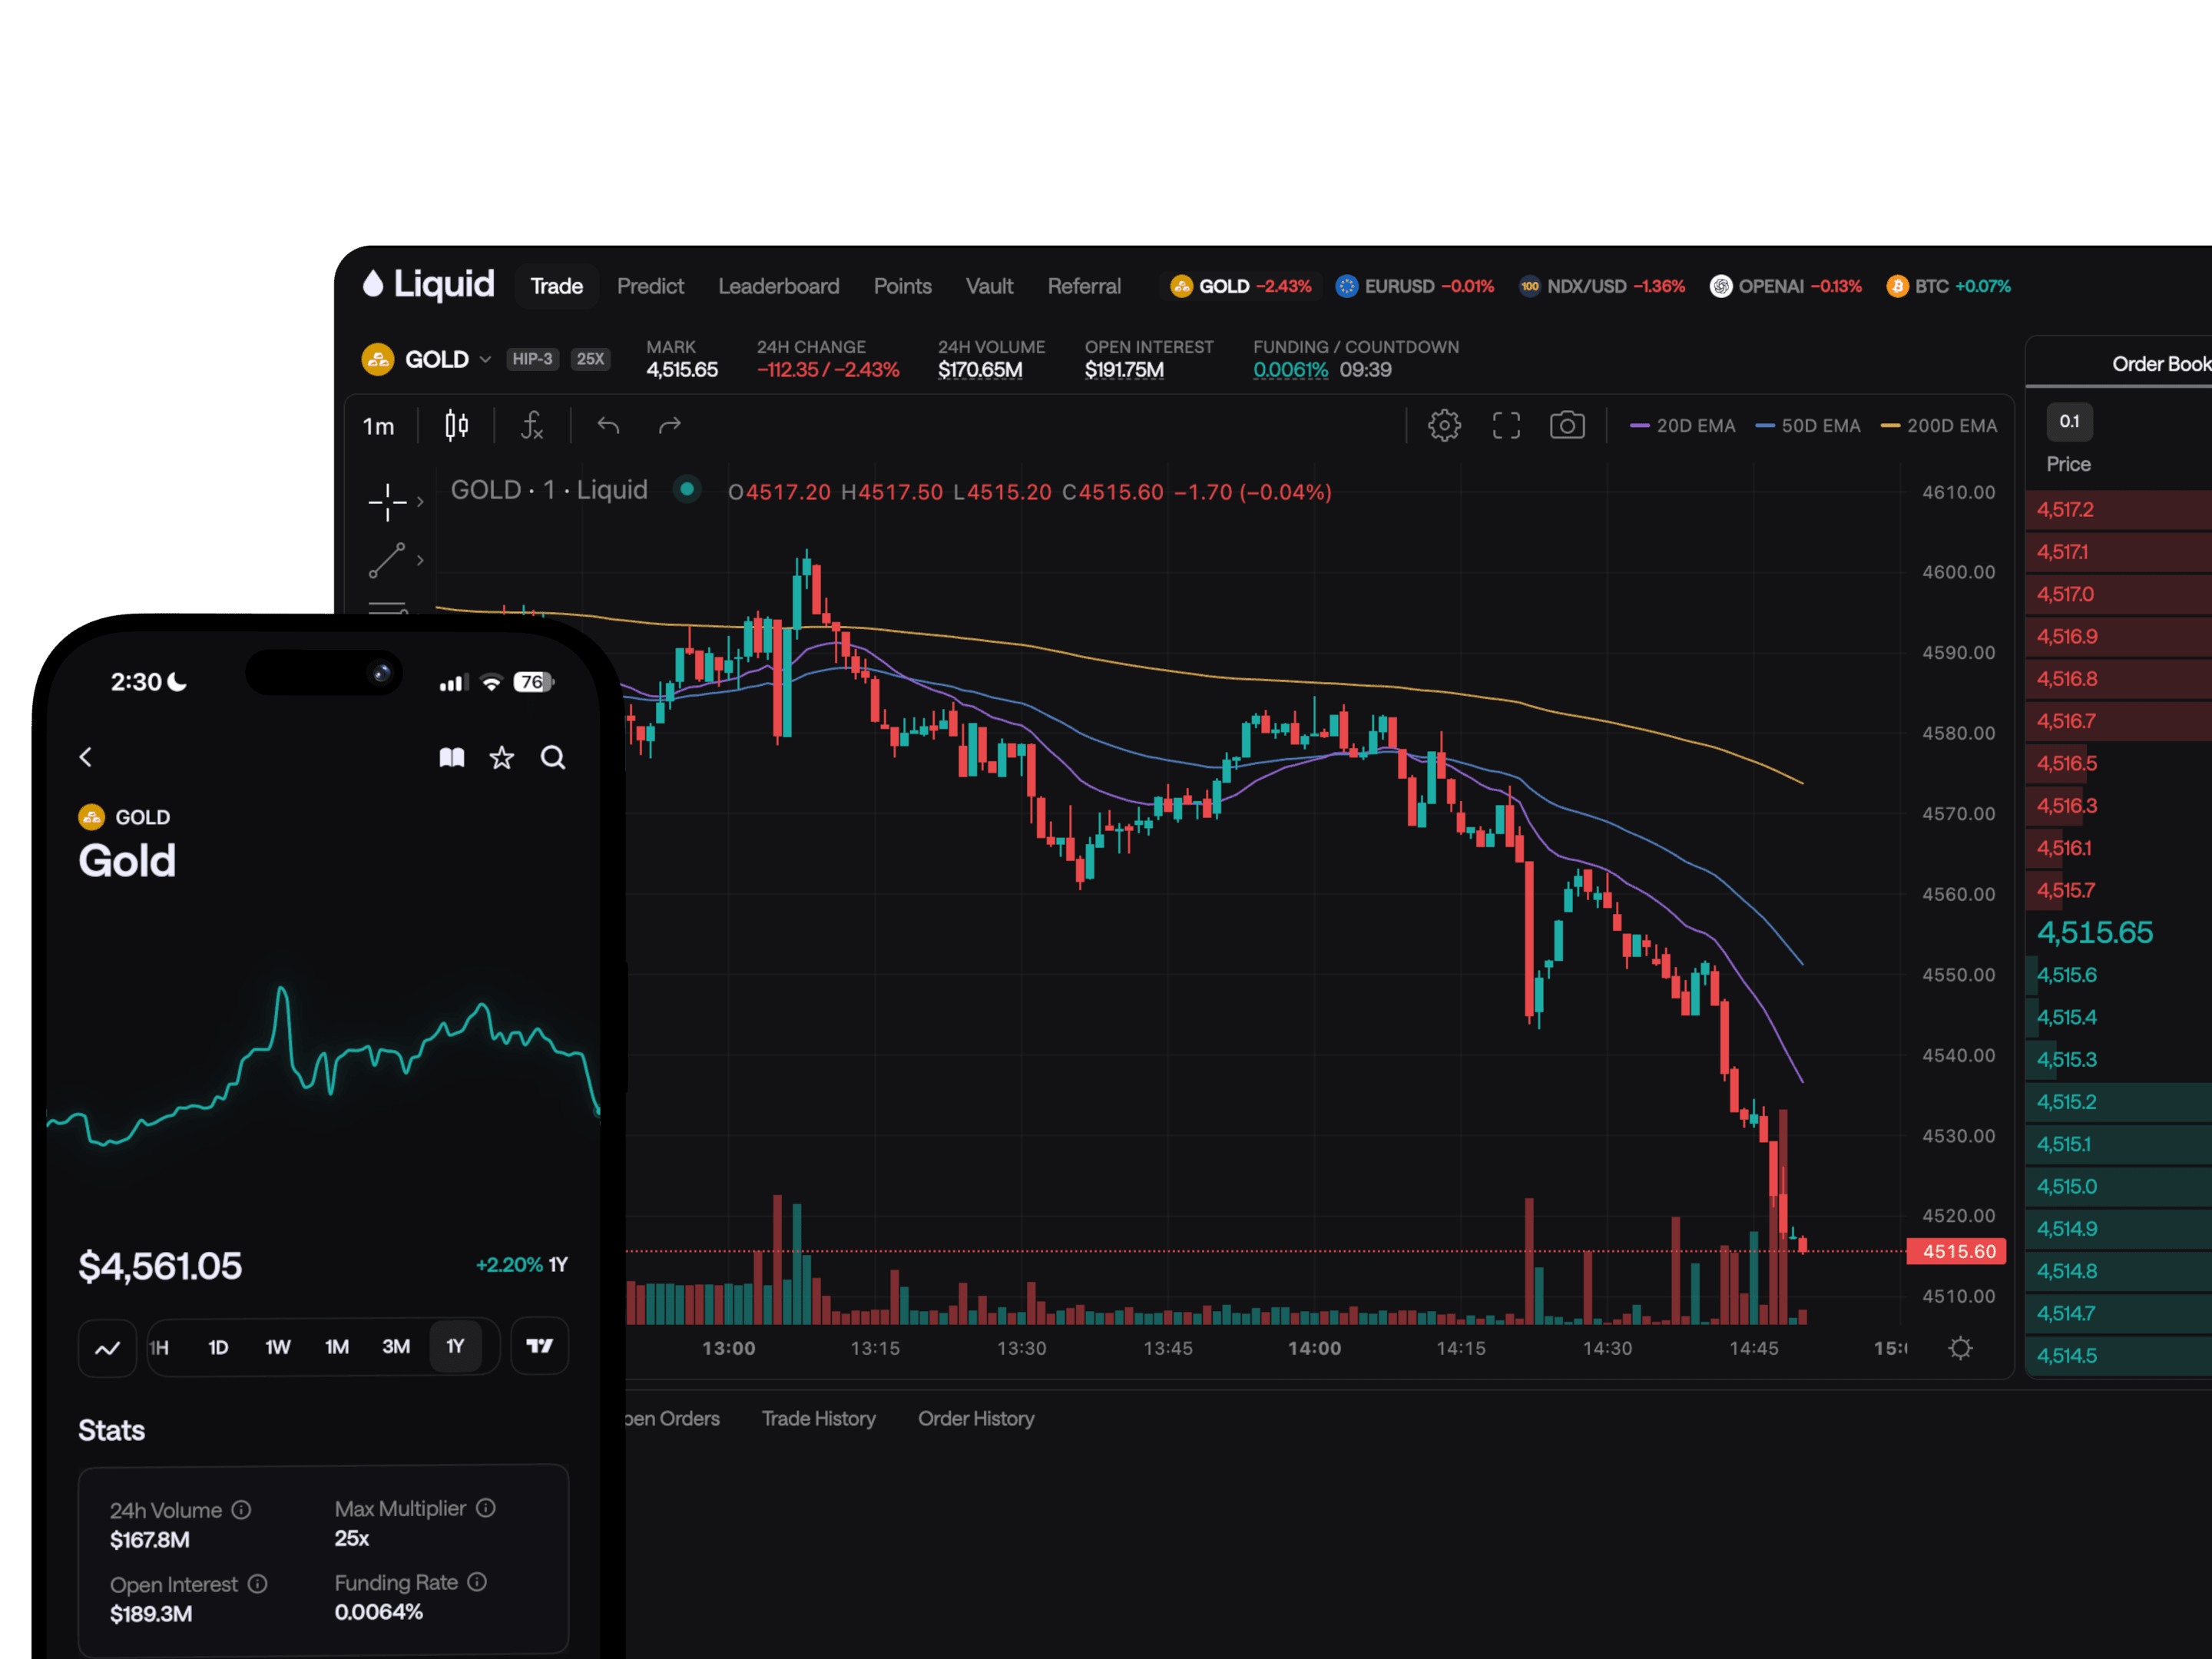Star Gold as a favorite on mobile
This screenshot has height=1659, width=2212.
[x=501, y=757]
